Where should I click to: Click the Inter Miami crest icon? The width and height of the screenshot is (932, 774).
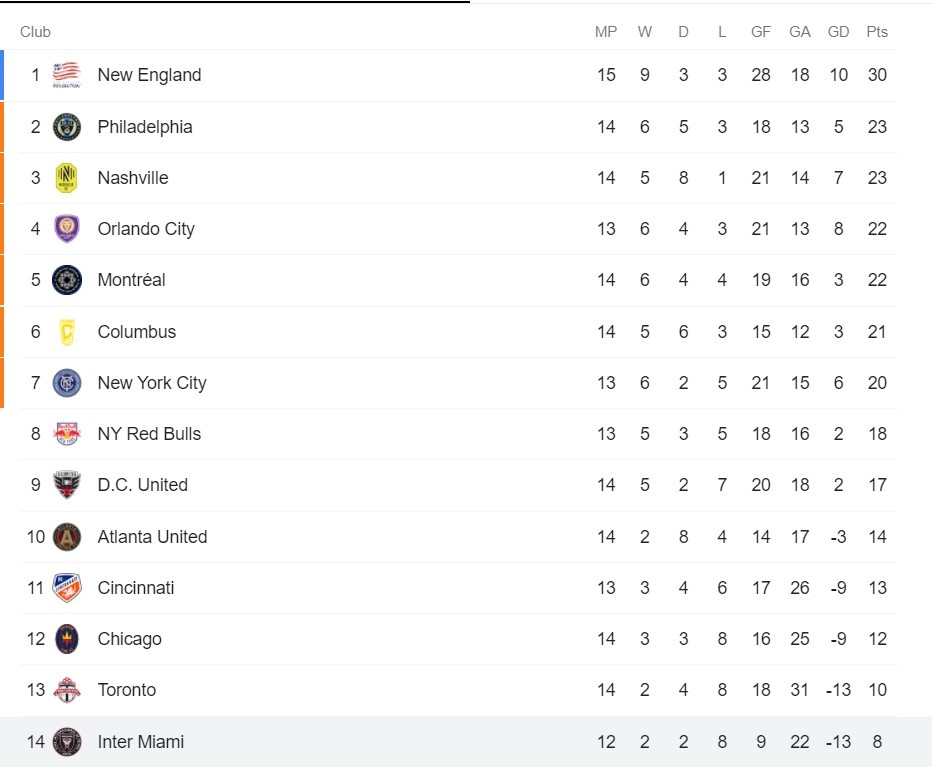point(67,742)
